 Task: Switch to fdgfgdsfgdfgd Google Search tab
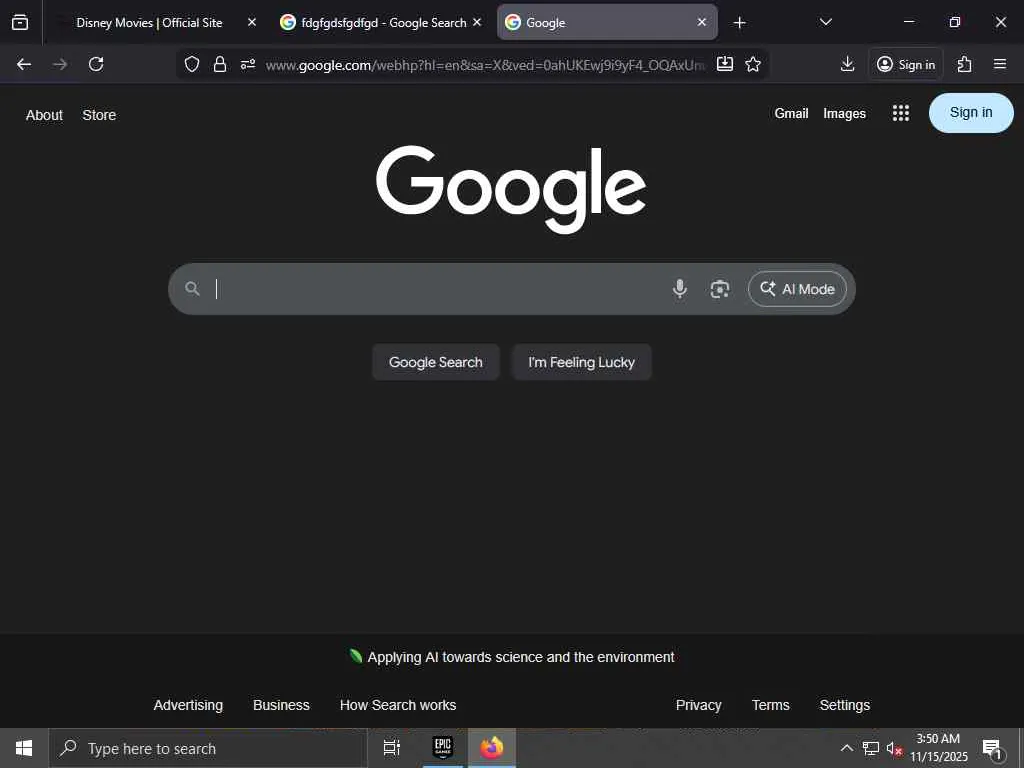pos(383,22)
